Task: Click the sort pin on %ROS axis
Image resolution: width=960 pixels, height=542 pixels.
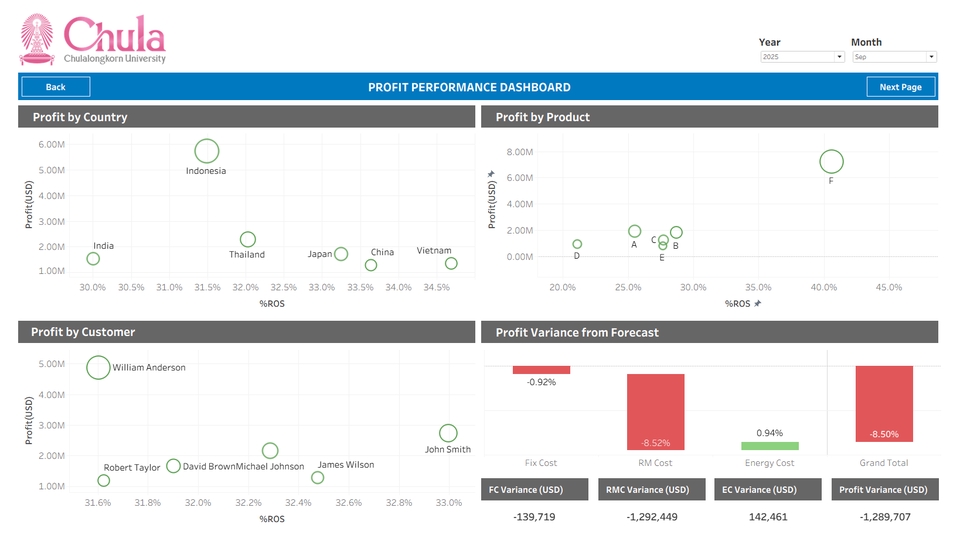Action: point(758,303)
